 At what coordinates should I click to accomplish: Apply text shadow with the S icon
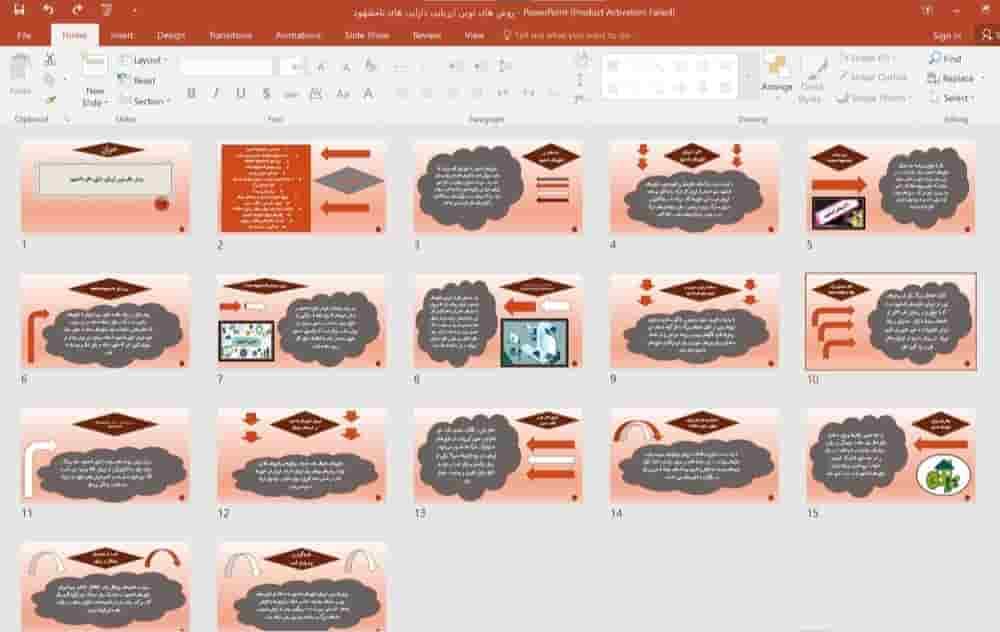pos(266,94)
